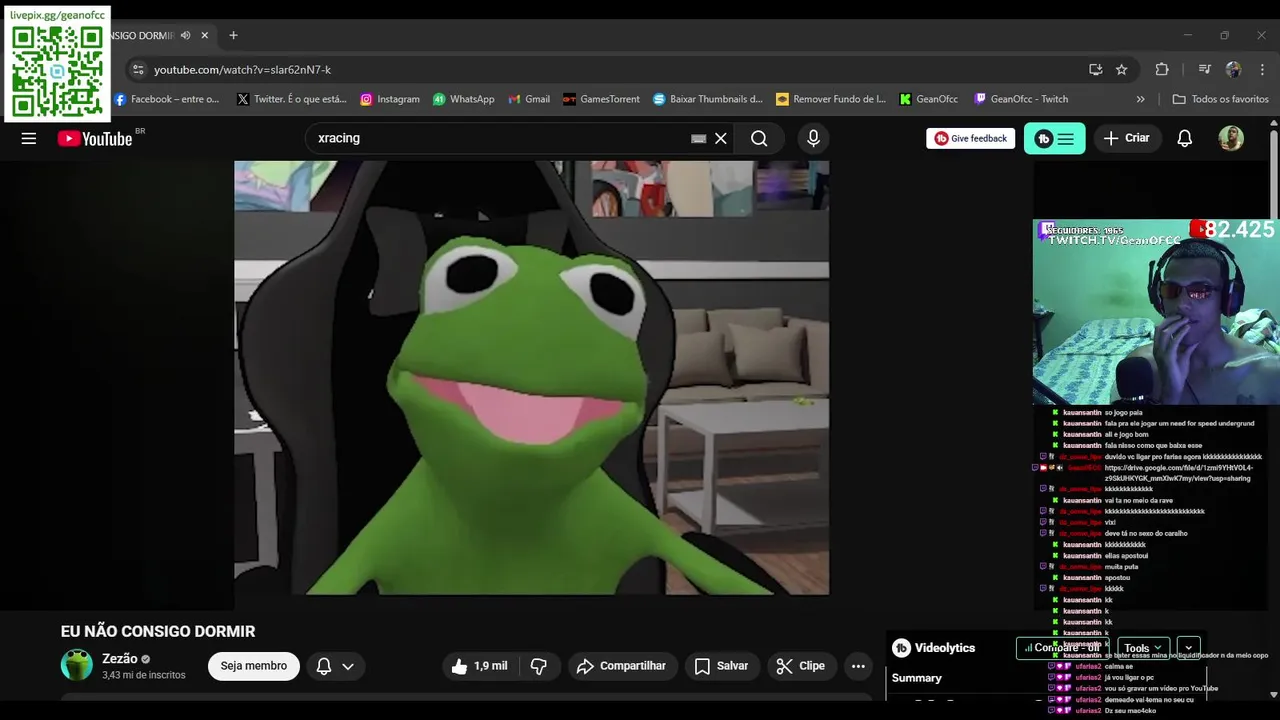The height and width of the screenshot is (720, 1280).
Task: Open the Zezão channel name link
Action: click(119, 659)
